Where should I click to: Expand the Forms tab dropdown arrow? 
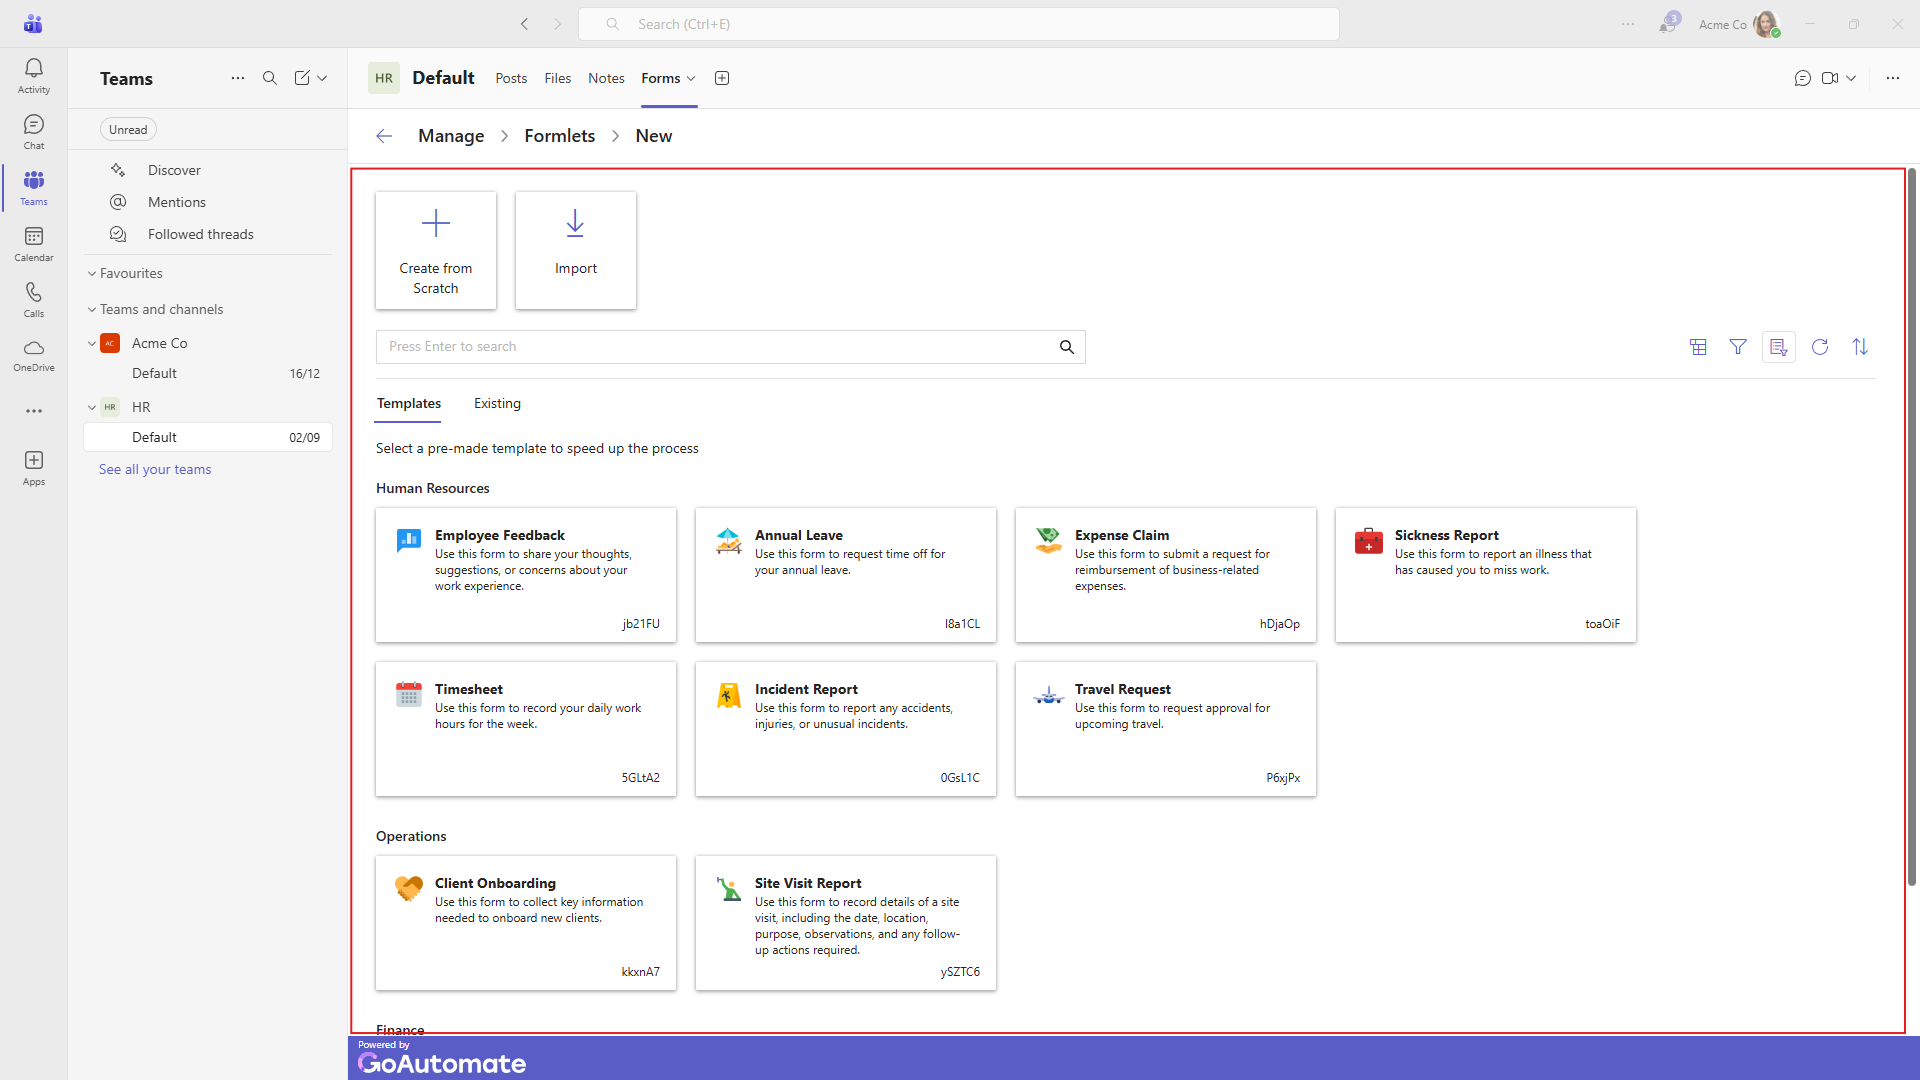tap(691, 78)
